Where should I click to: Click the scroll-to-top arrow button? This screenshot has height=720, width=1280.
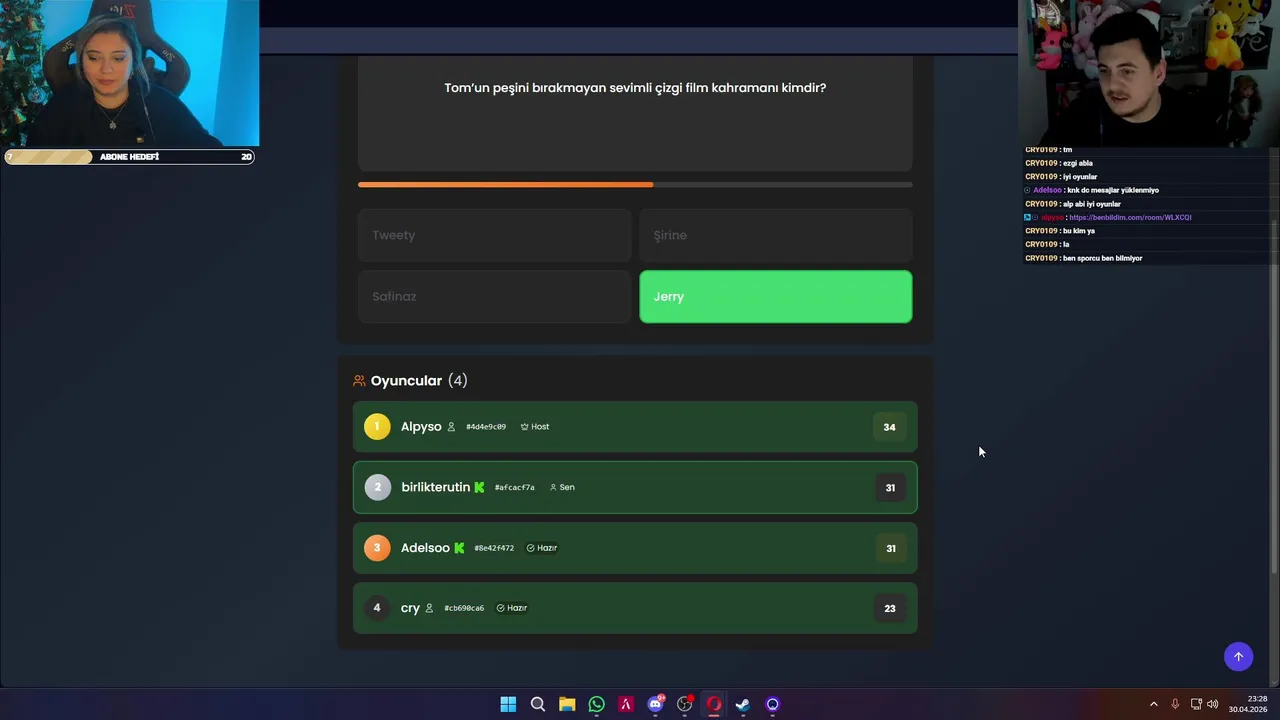(x=1238, y=656)
